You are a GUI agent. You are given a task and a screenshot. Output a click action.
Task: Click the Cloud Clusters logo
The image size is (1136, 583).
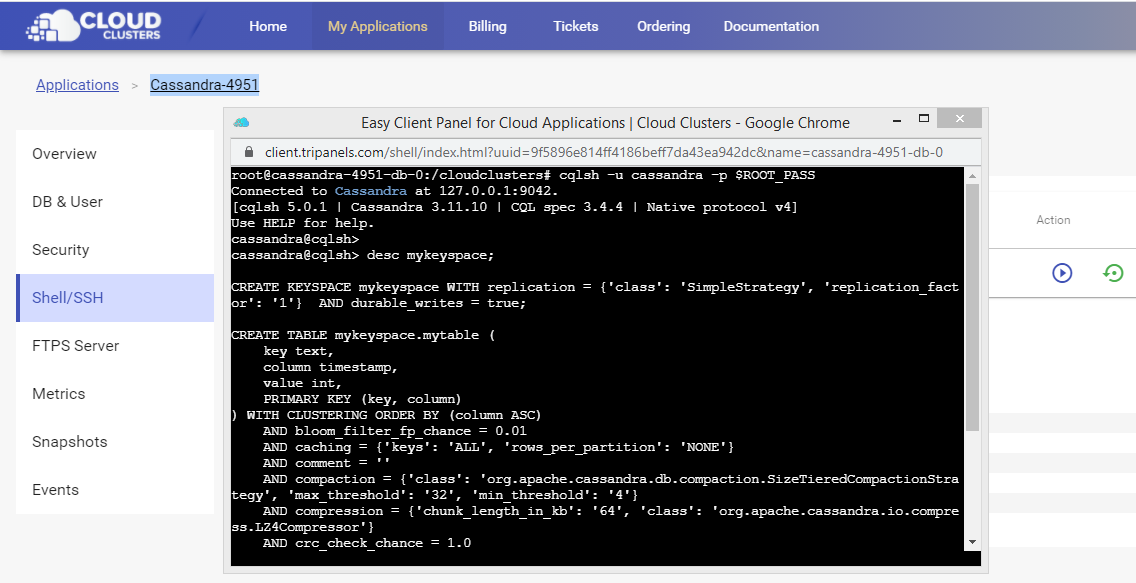[x=93, y=25]
